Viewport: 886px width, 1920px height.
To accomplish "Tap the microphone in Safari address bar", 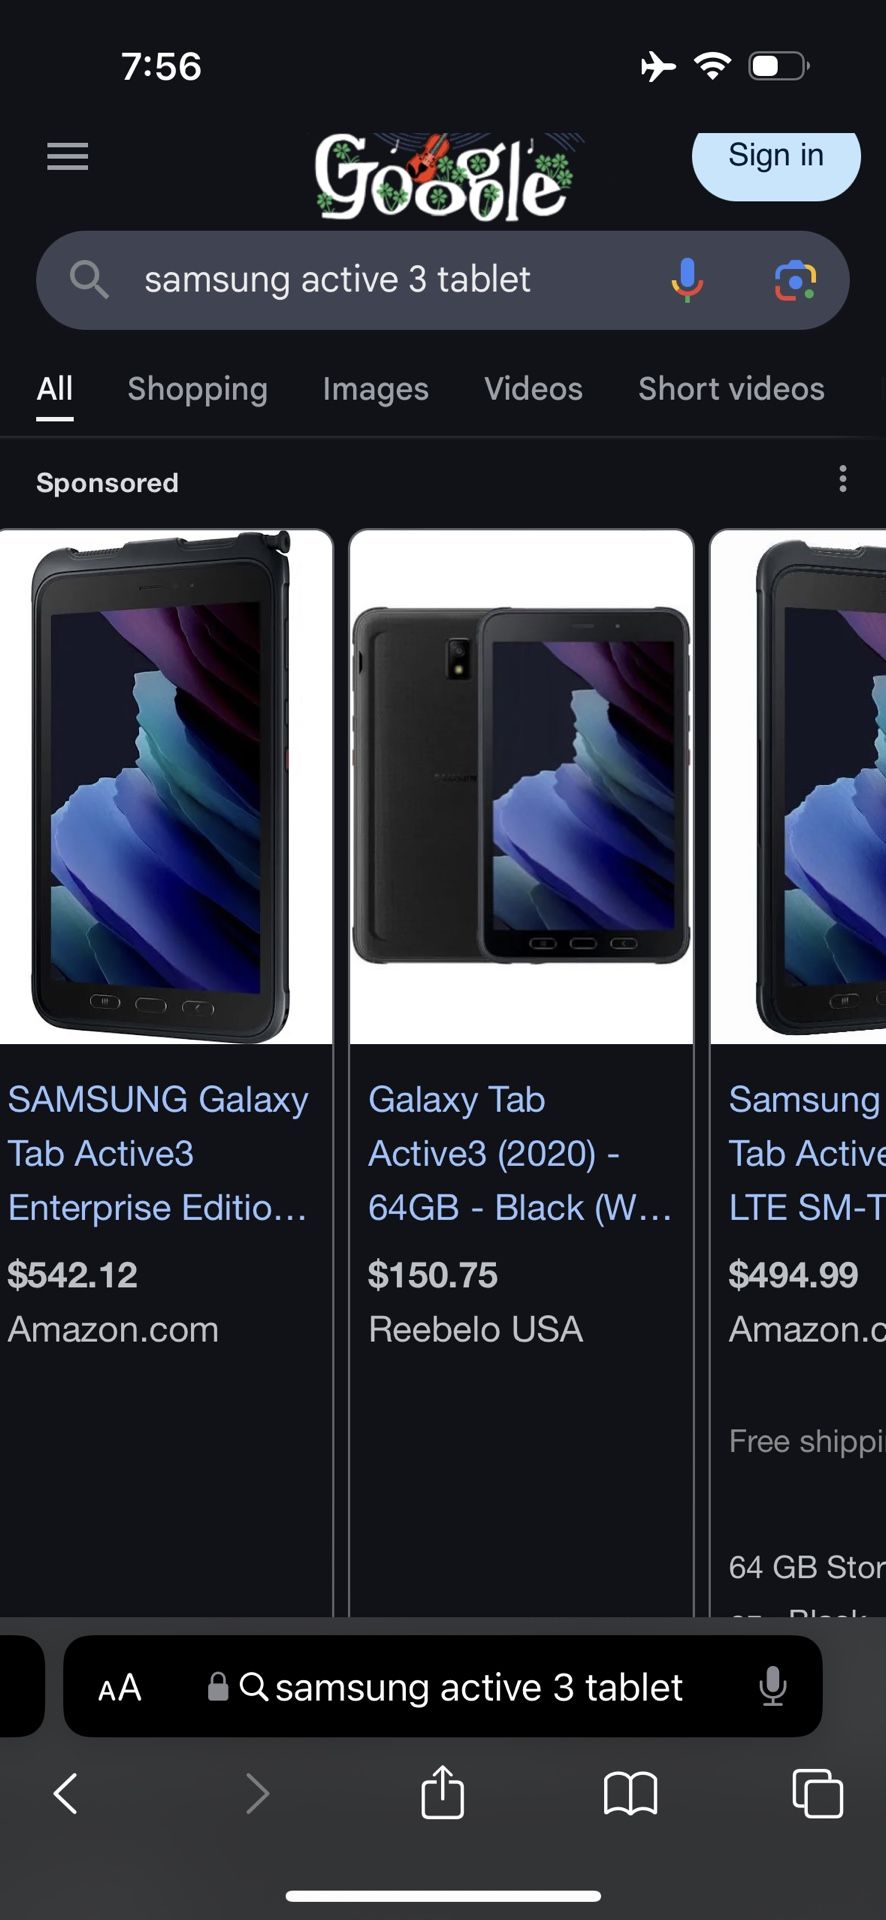I will [x=773, y=1687].
